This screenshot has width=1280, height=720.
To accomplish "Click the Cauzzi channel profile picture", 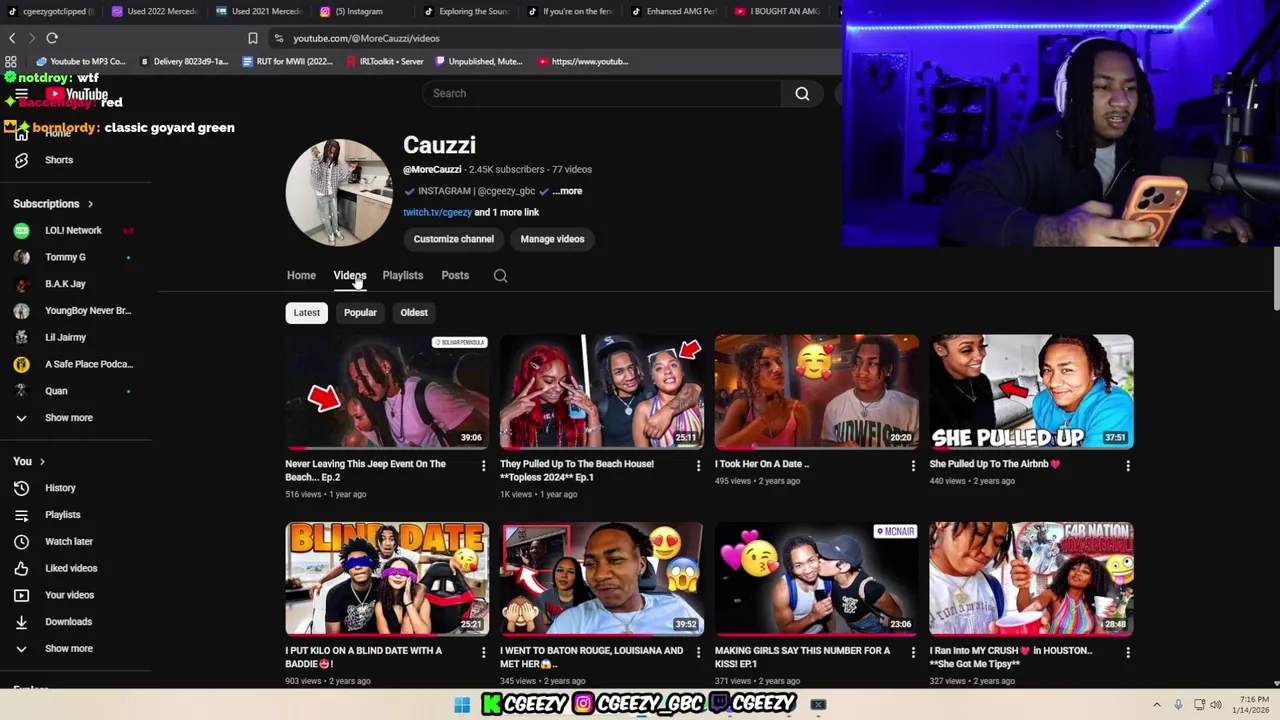I will (338, 192).
